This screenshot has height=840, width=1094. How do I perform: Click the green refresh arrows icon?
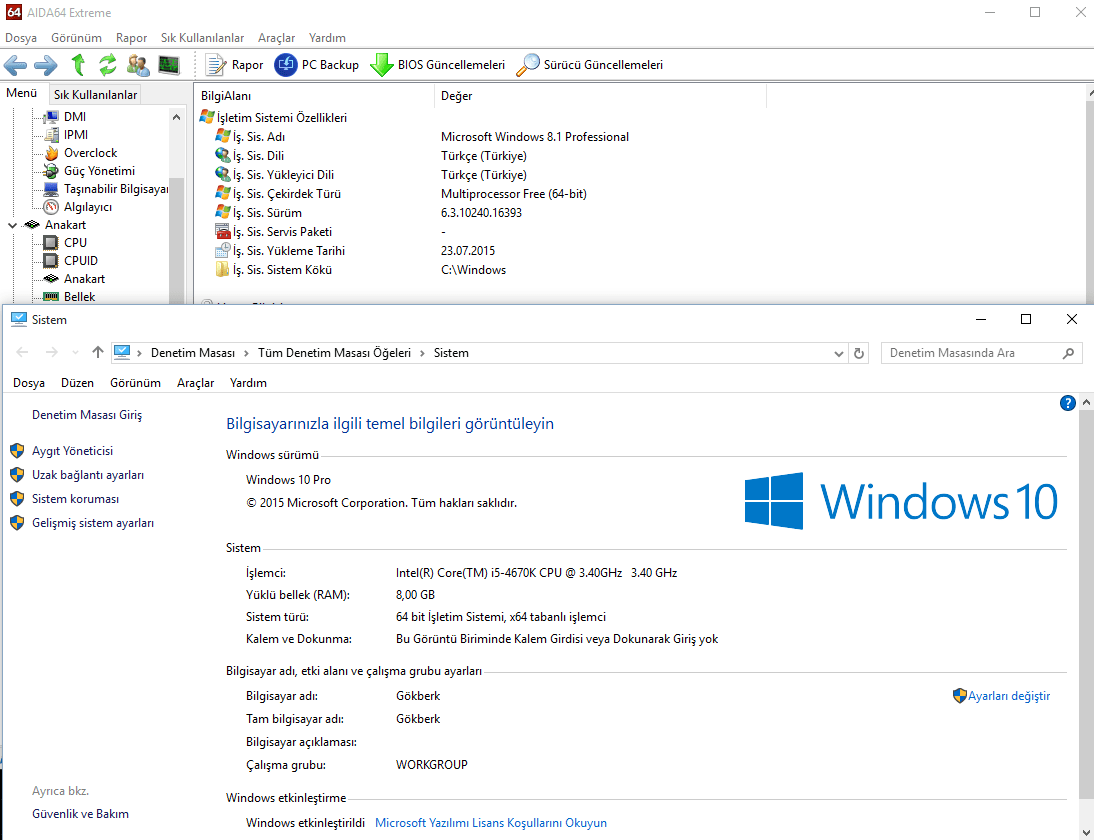tap(107, 65)
